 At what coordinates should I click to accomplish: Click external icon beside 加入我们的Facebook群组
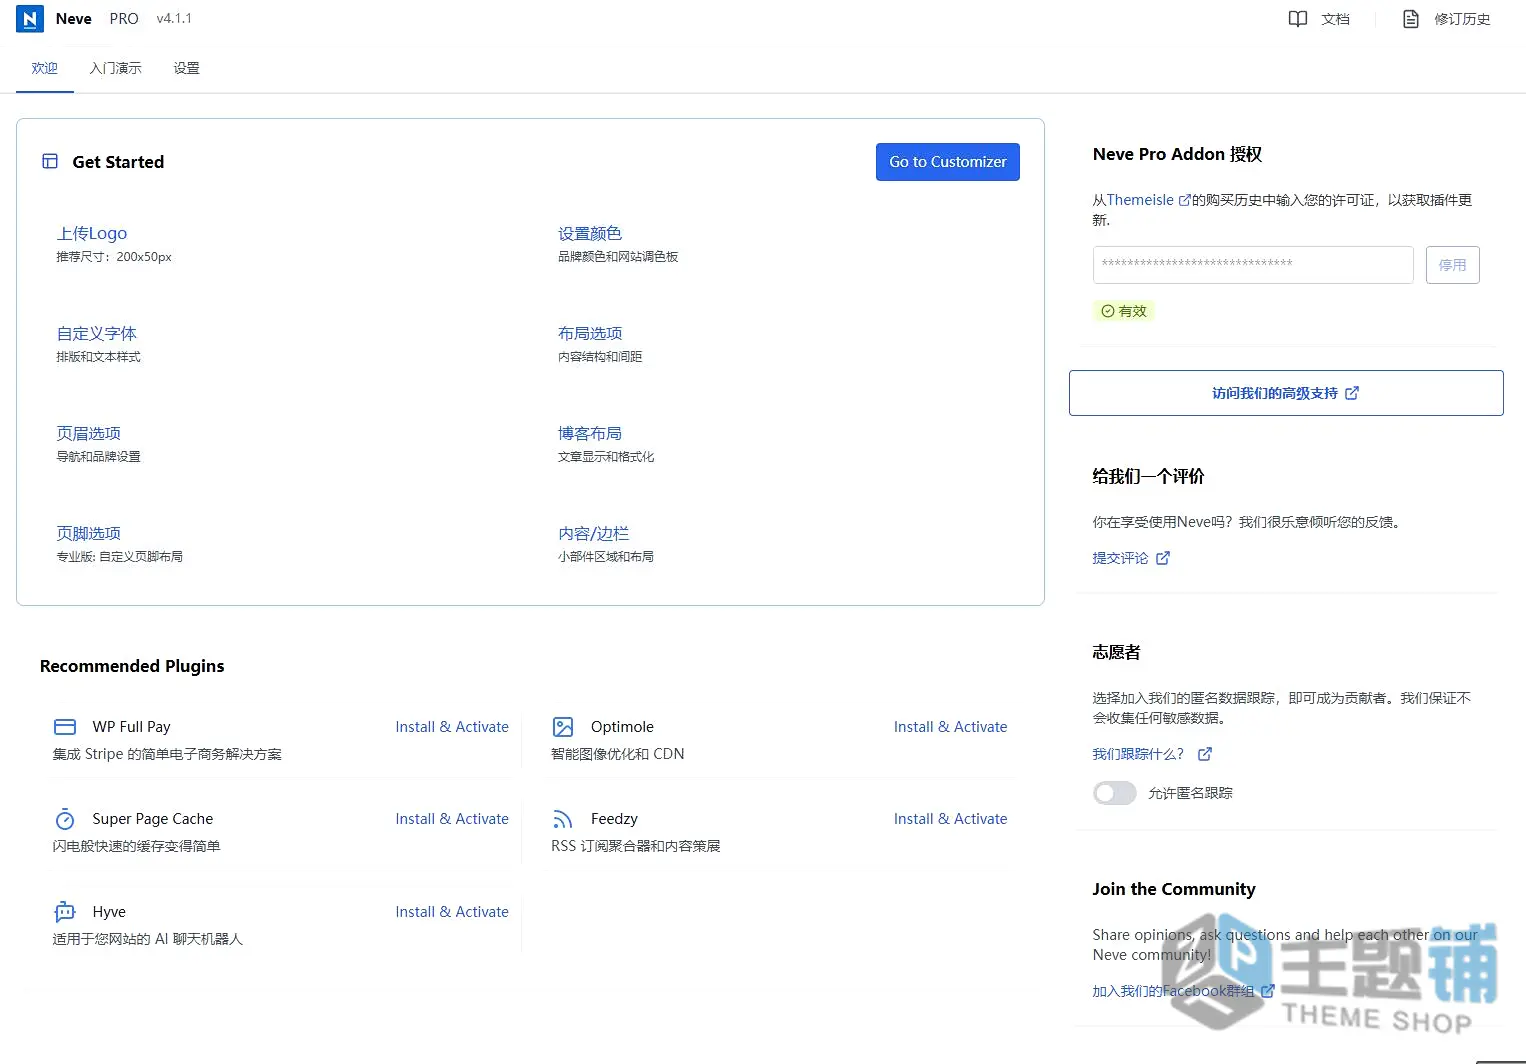click(1268, 991)
